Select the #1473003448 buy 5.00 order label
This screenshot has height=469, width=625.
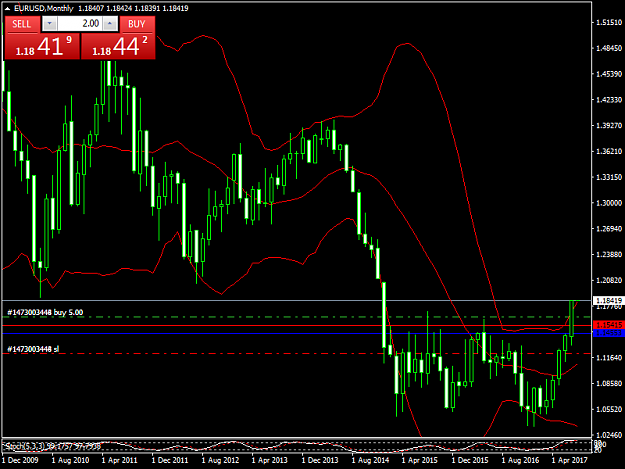coord(45,312)
